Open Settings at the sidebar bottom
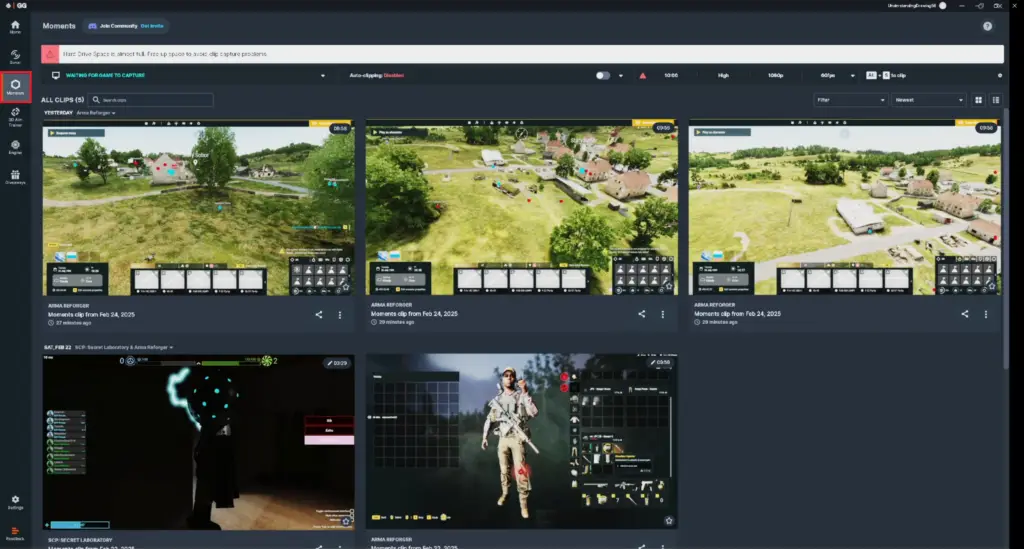The height and width of the screenshot is (549, 1024). 15,502
